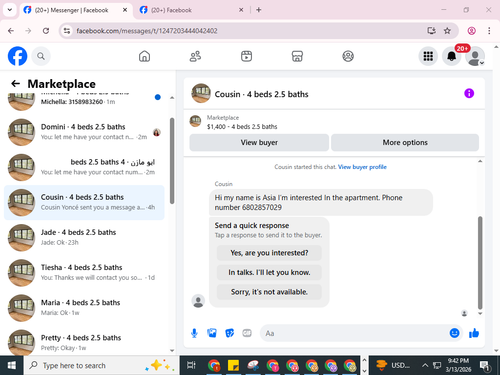The image size is (500, 375).
Task: Bookmark this page with the star
Action: (x=447, y=31)
